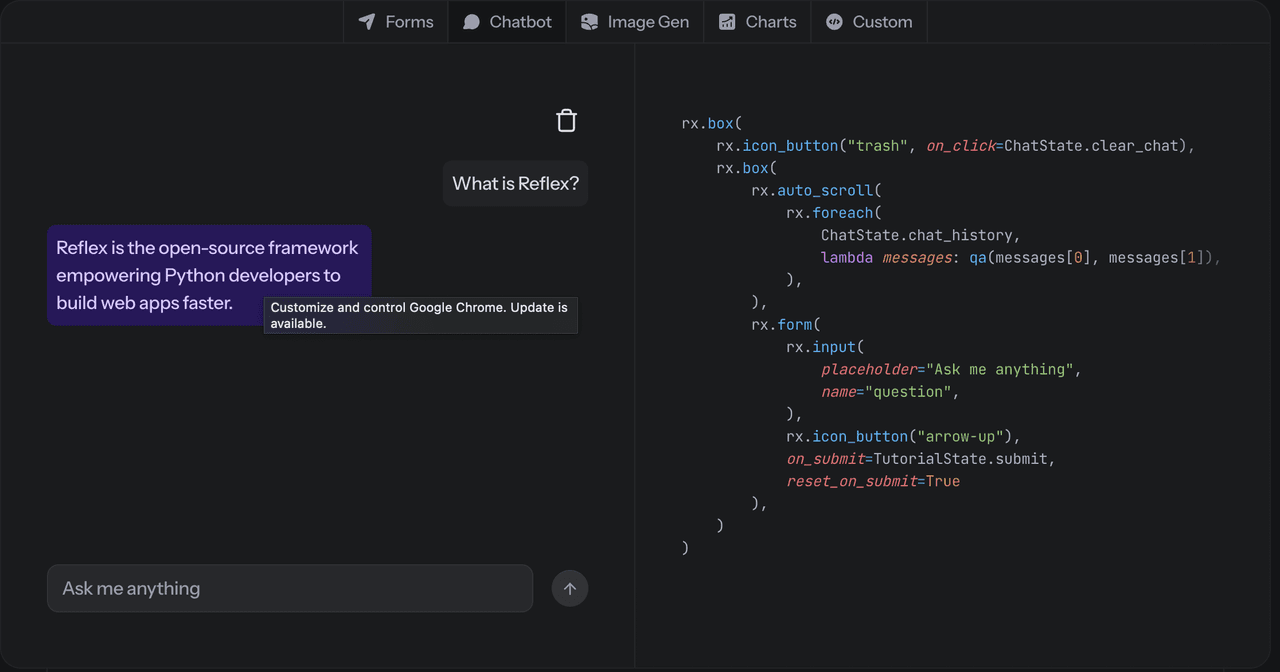1280x672 pixels.
Task: Switch to the Forms tab
Action: click(x=409, y=22)
